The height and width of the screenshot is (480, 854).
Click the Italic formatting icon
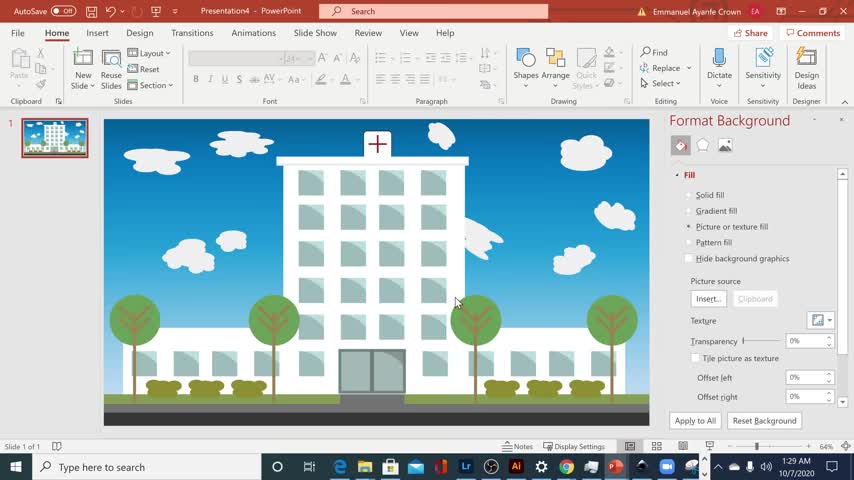(x=210, y=80)
